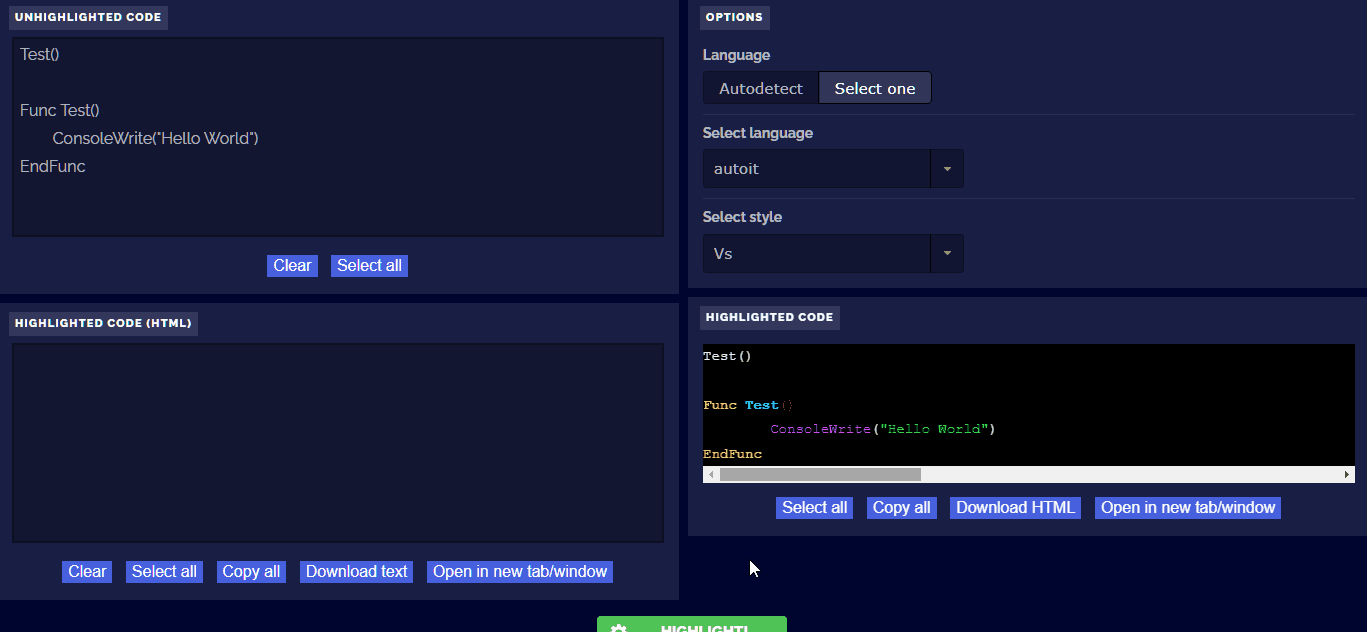The height and width of the screenshot is (632, 1367).
Task: Open HTML code in new tab/window
Action: (520, 571)
